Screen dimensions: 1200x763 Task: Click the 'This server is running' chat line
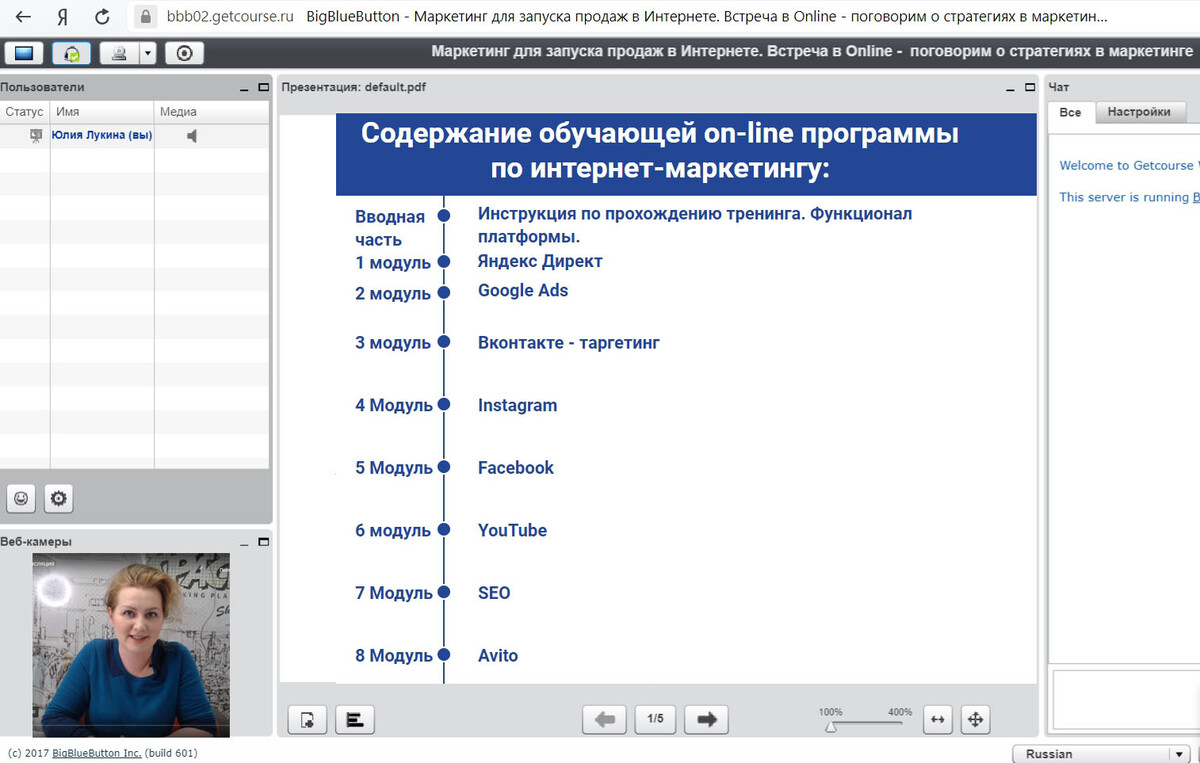click(x=1129, y=197)
